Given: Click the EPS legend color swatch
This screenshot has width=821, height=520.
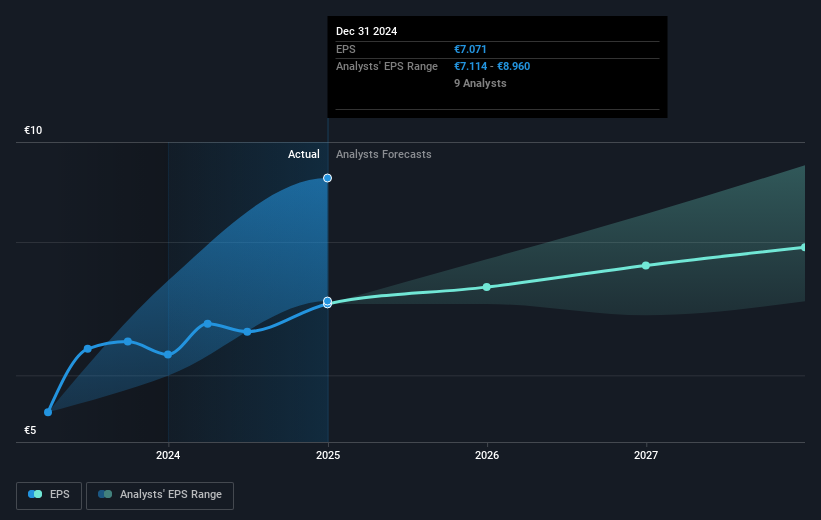Looking at the screenshot, I should [35, 494].
